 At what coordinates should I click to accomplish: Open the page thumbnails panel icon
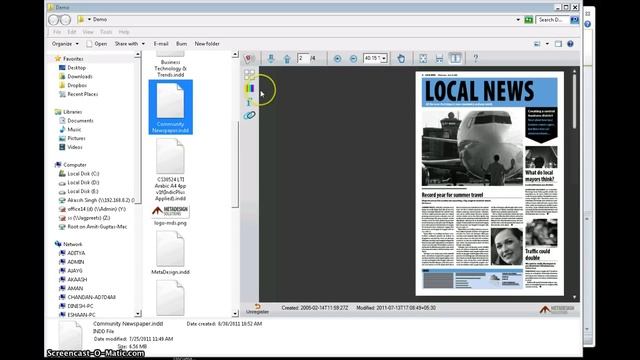tap(249, 74)
